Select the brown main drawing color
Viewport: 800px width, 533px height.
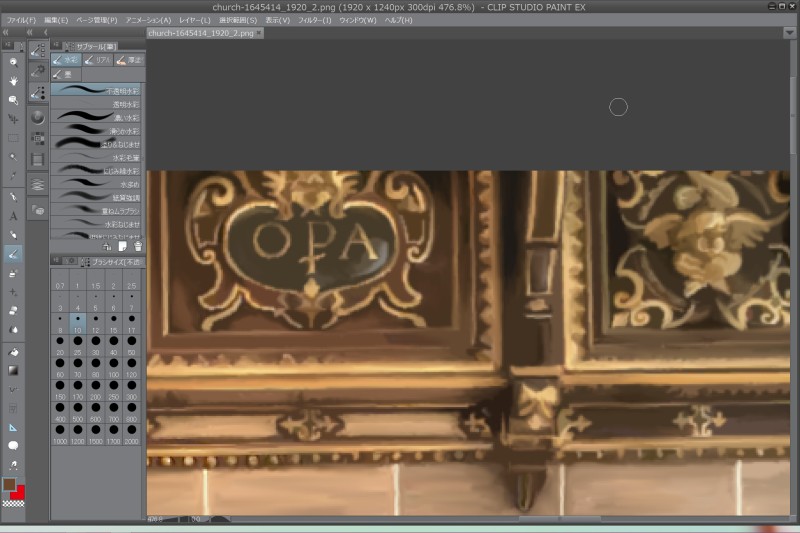(9, 484)
